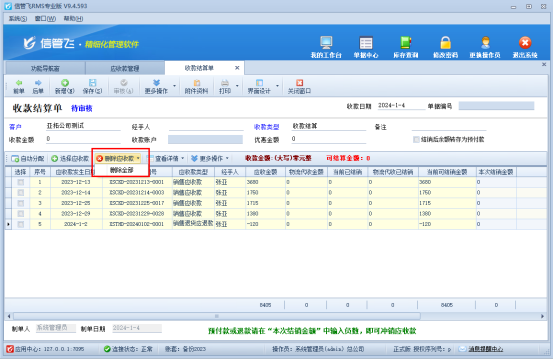Click 关闭窗口 toolbar icon
Image resolution: width=554 pixels, height=360 pixels.
click(x=299, y=83)
